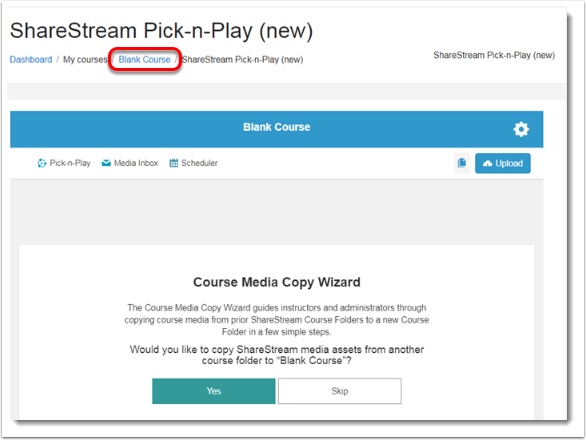
Task: Click the copy document icon beside Upload
Action: click(462, 163)
